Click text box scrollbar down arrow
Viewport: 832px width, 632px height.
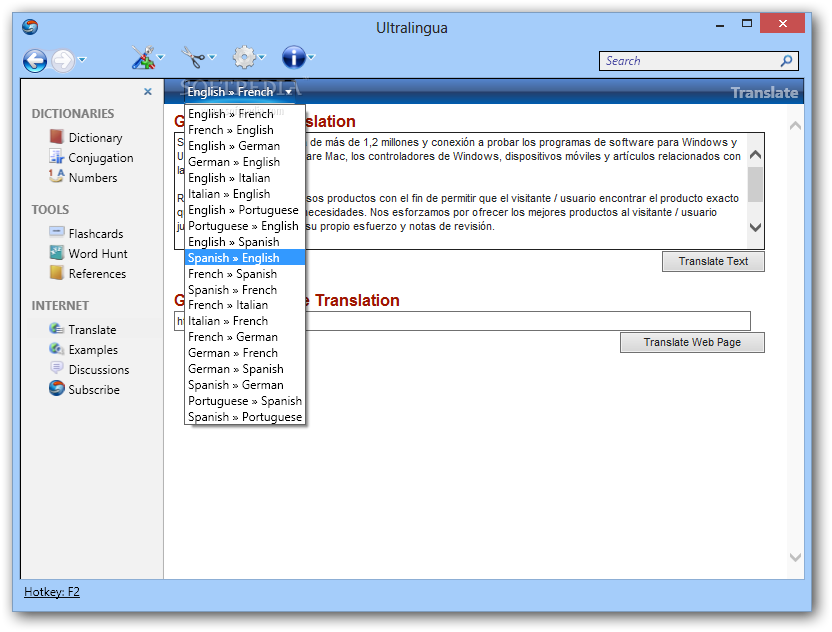pyautogui.click(x=755, y=227)
